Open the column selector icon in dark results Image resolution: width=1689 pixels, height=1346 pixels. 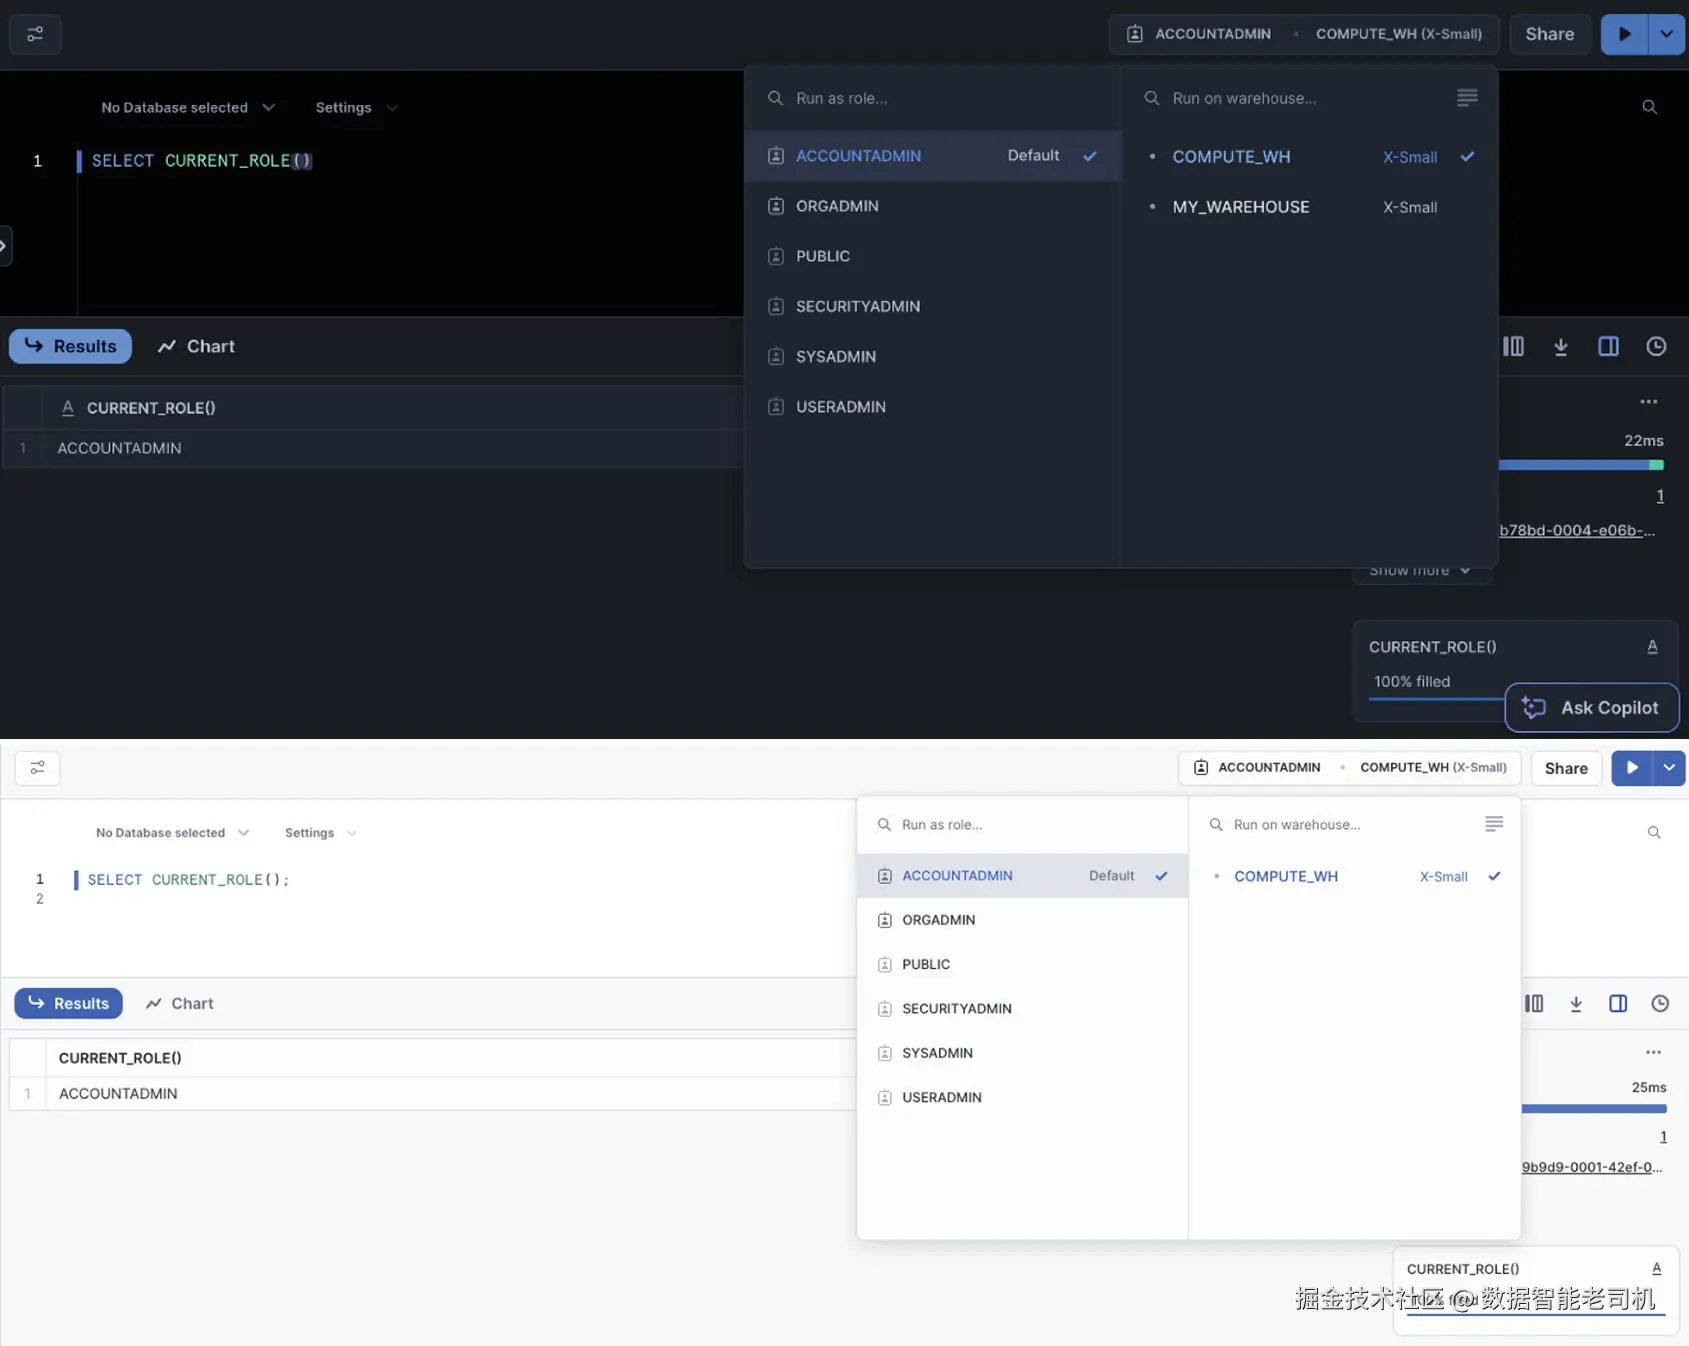(1514, 346)
